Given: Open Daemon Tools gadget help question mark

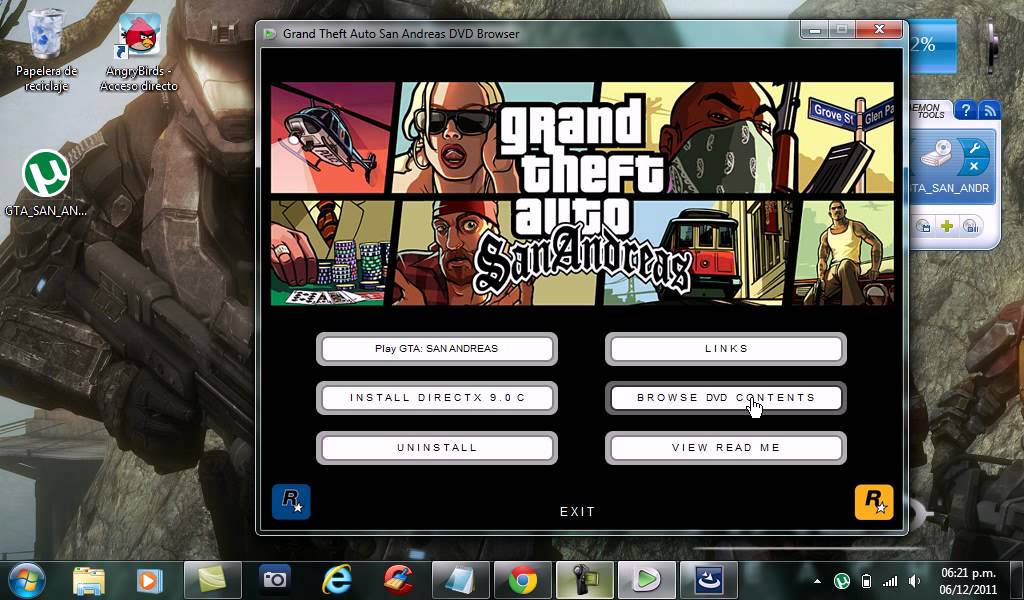Looking at the screenshot, I should click(x=965, y=110).
